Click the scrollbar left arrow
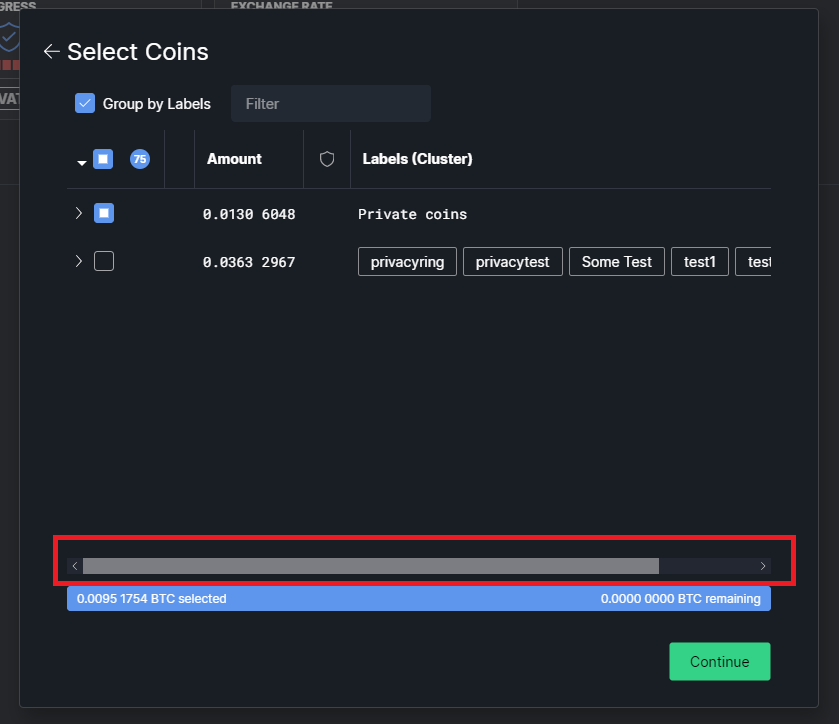Viewport: 839px width, 724px height. point(75,566)
